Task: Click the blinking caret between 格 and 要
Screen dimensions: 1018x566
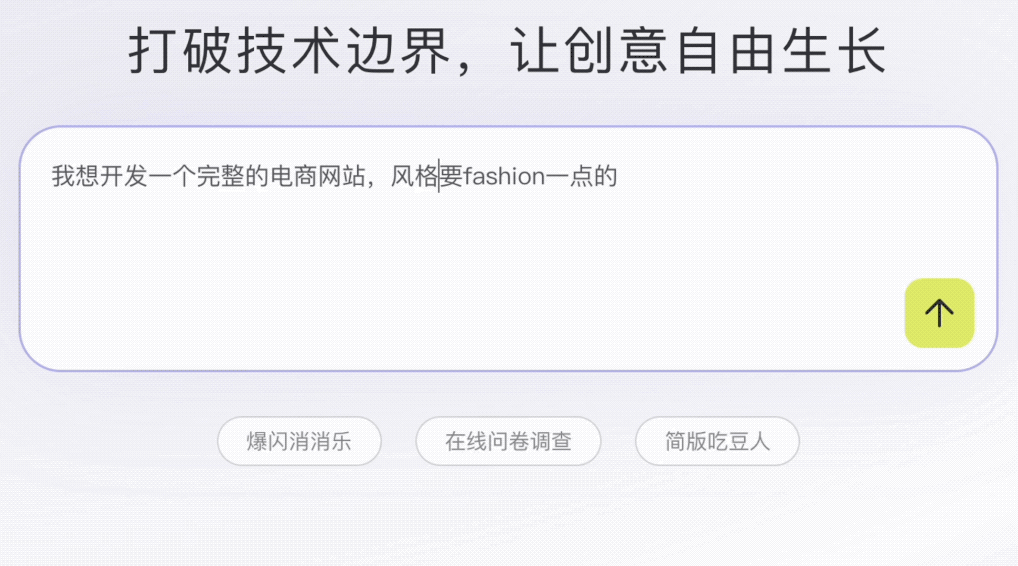Action: coord(439,176)
